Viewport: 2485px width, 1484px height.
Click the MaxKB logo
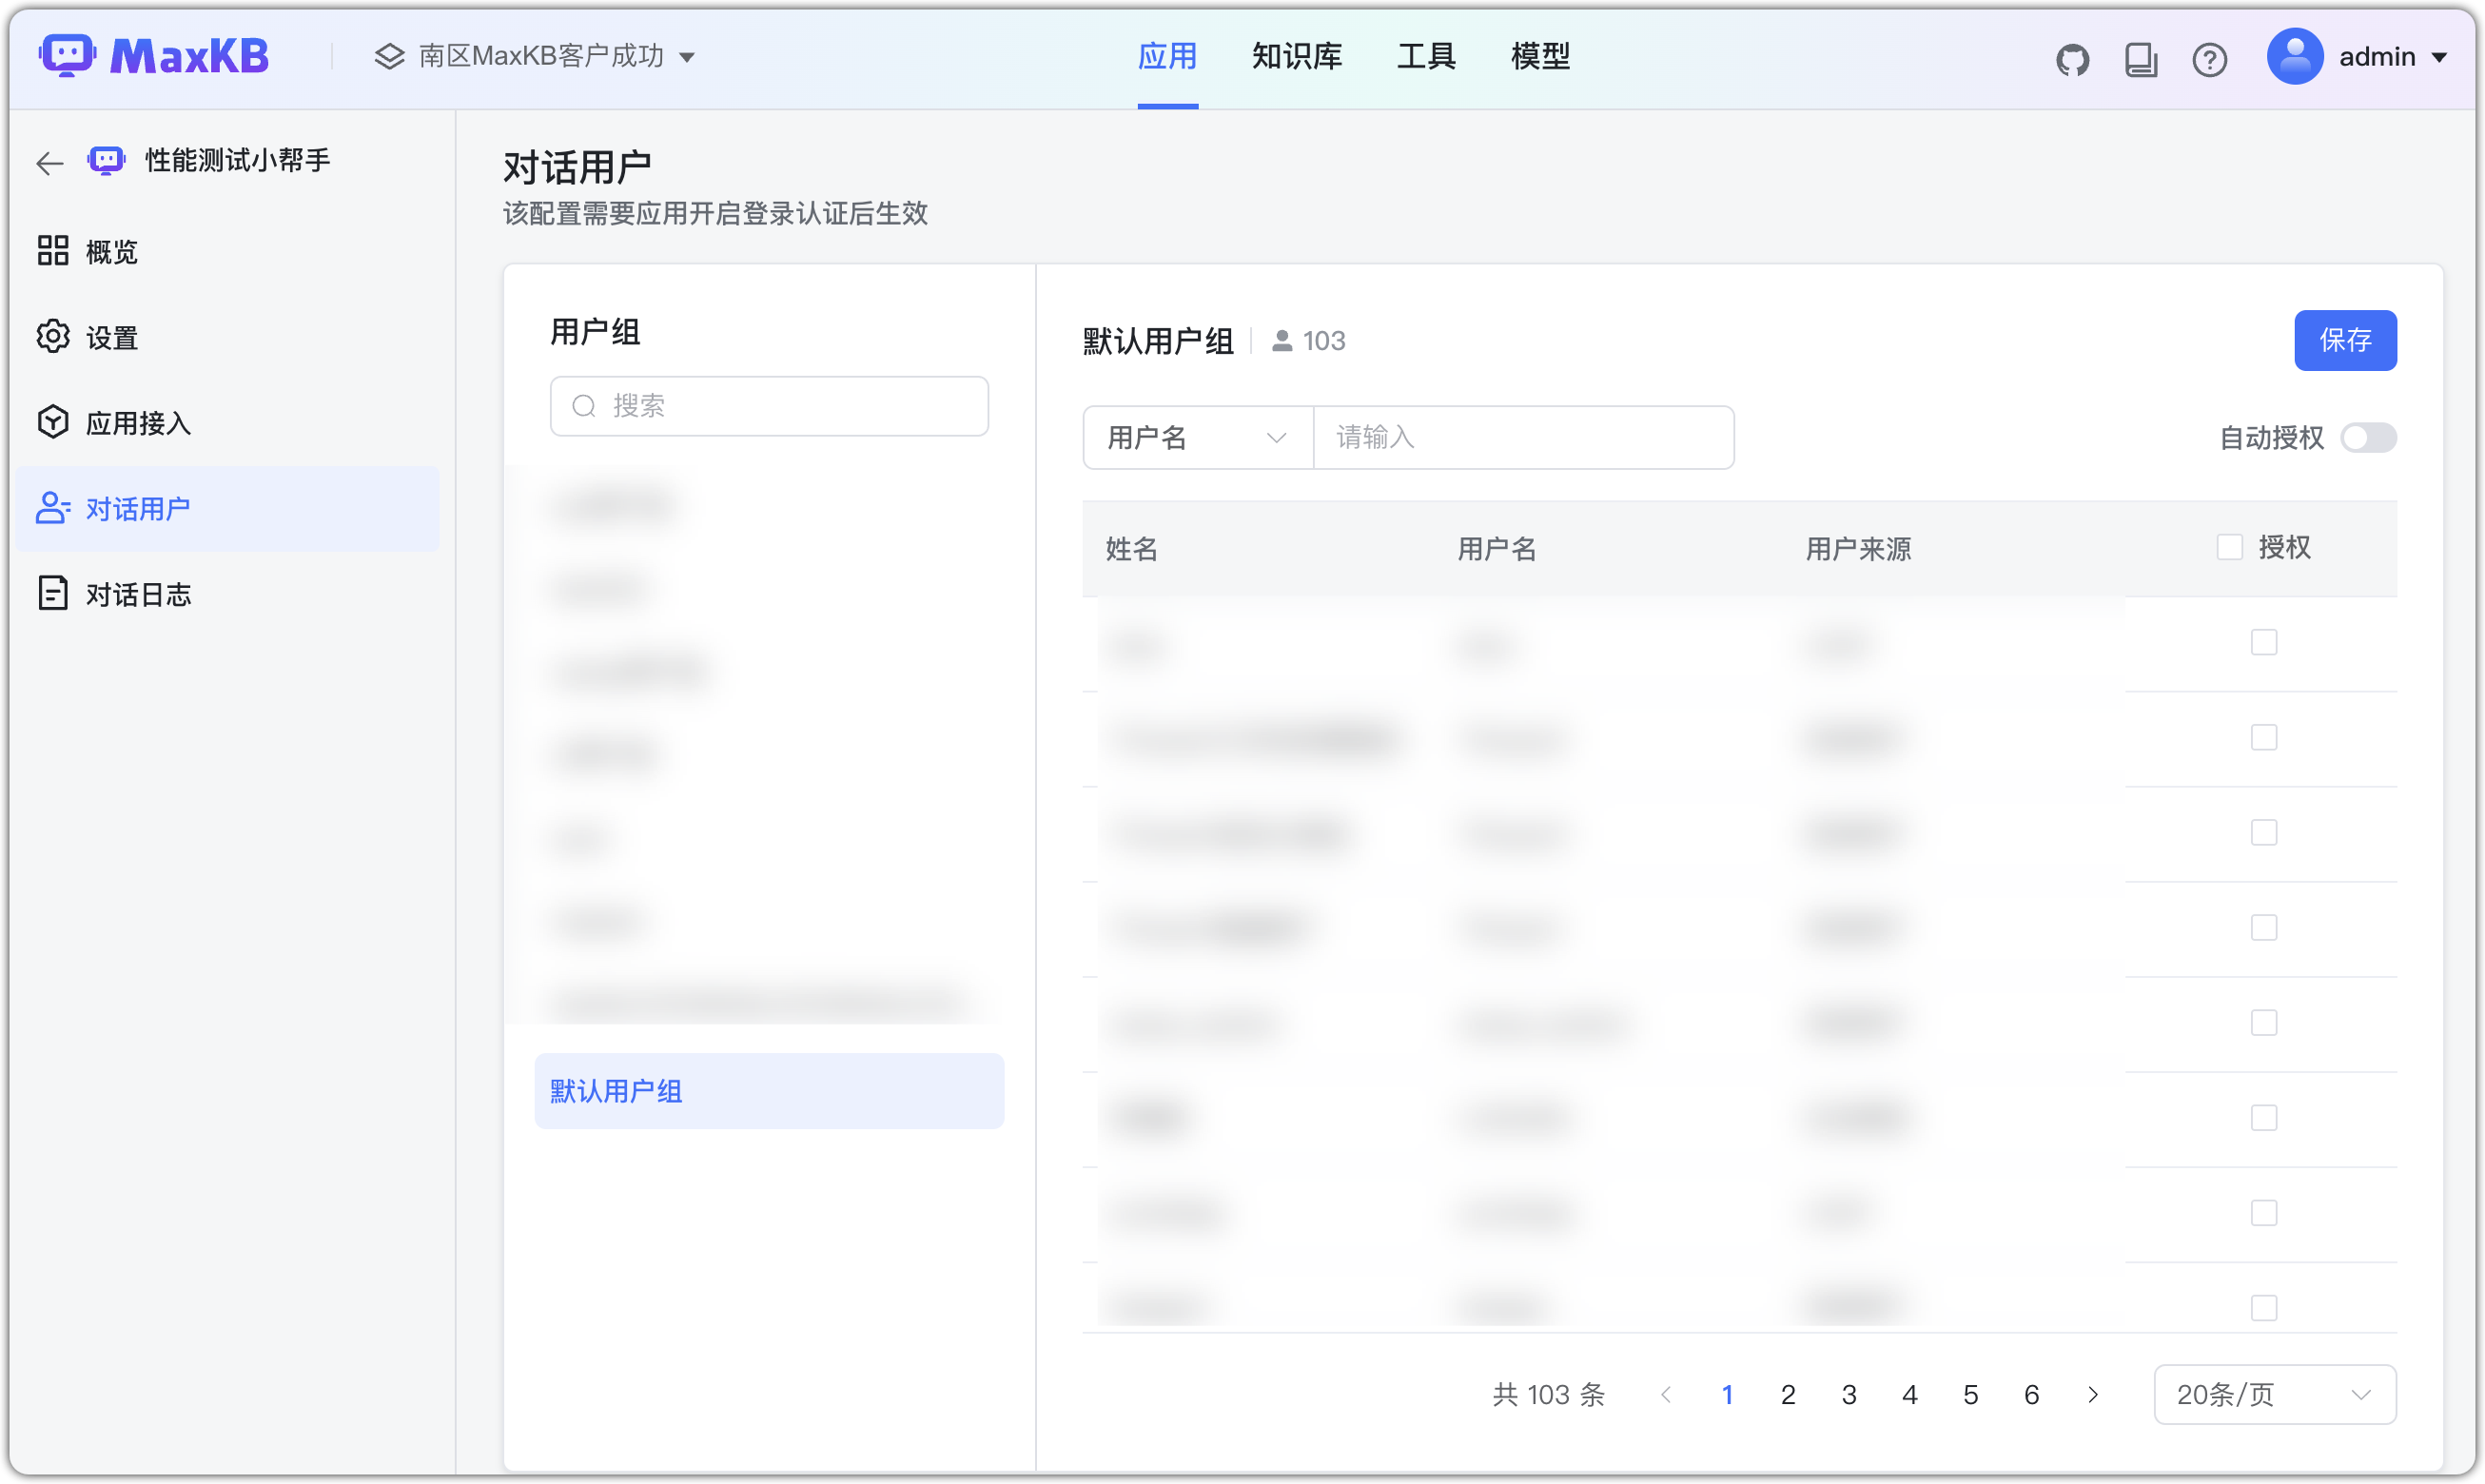point(153,56)
